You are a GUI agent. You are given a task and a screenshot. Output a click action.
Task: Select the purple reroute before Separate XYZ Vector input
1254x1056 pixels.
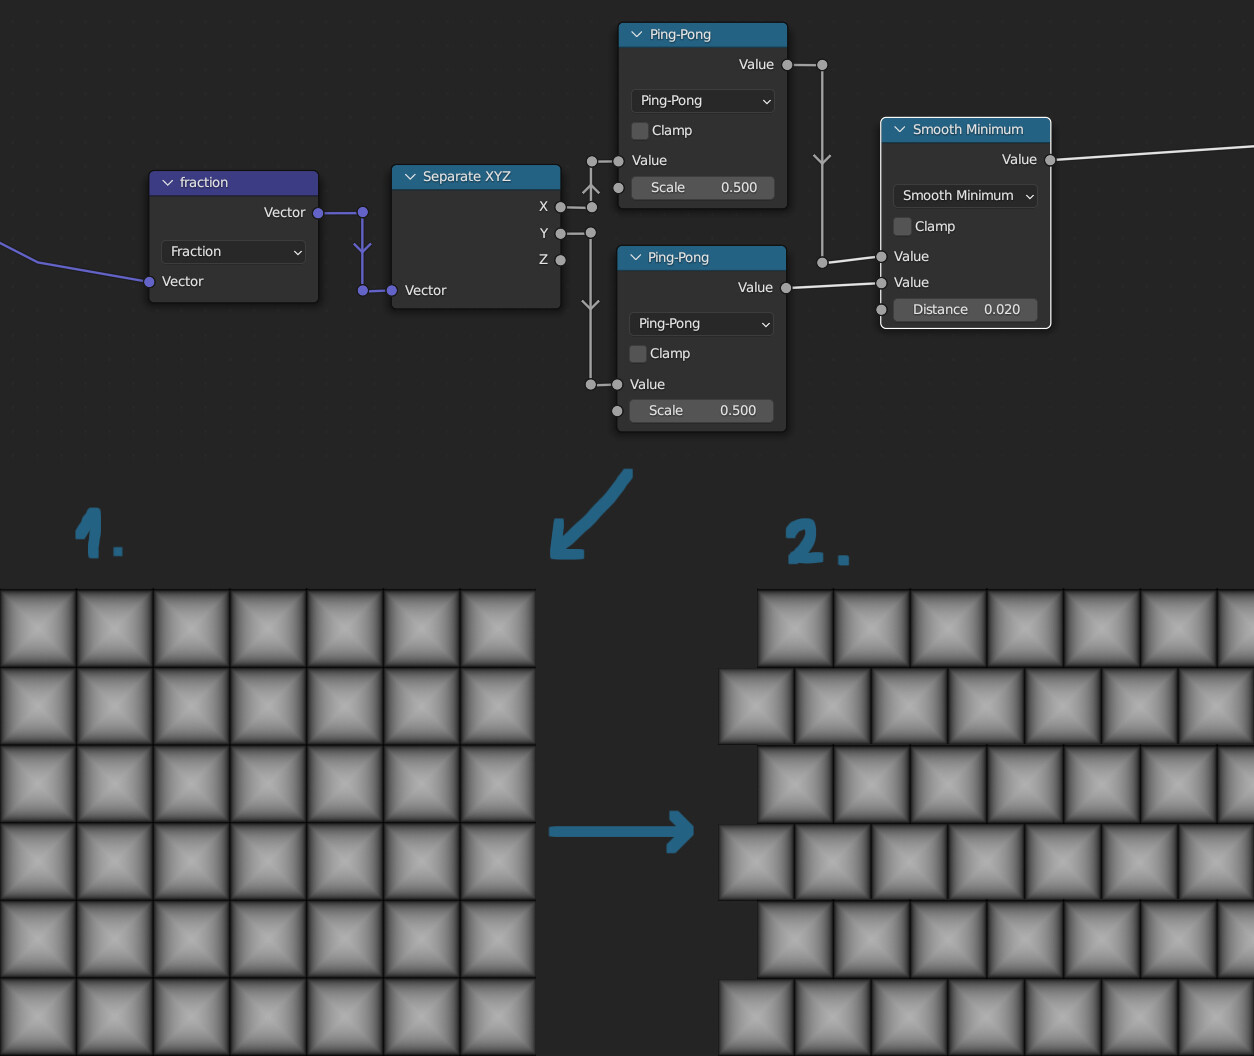click(363, 291)
